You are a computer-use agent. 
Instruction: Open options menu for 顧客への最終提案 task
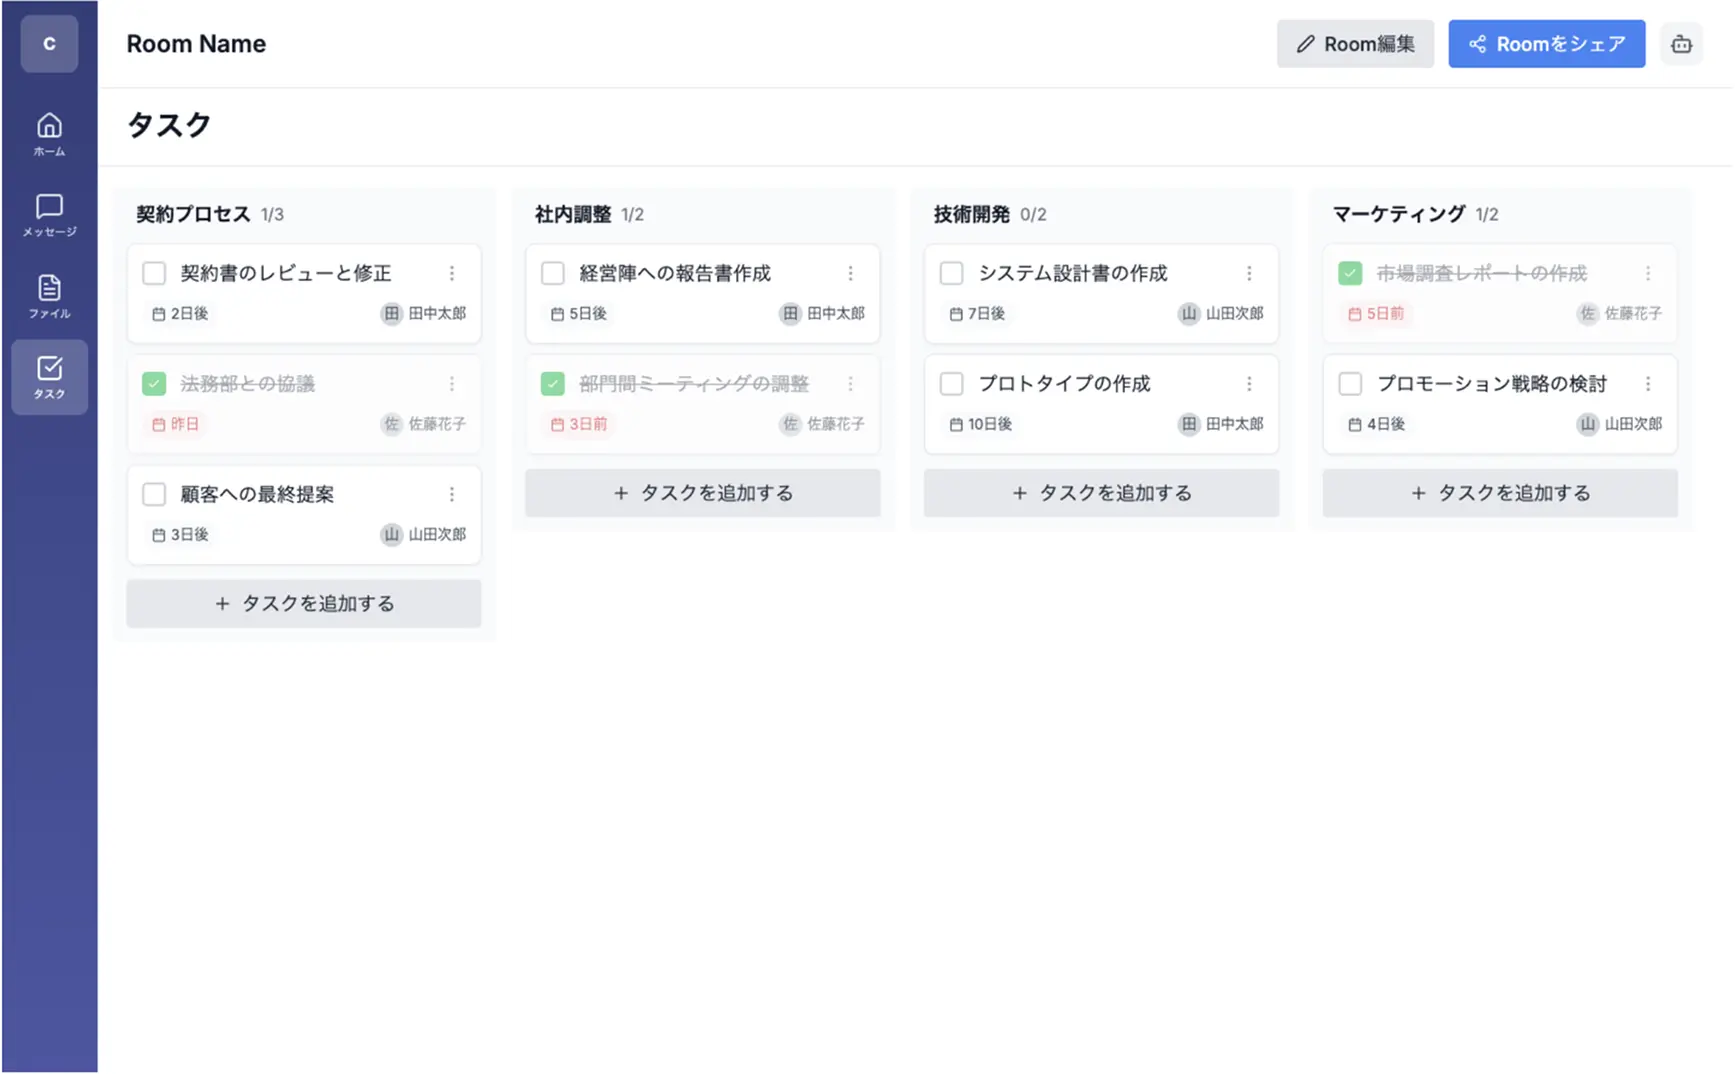(x=452, y=494)
